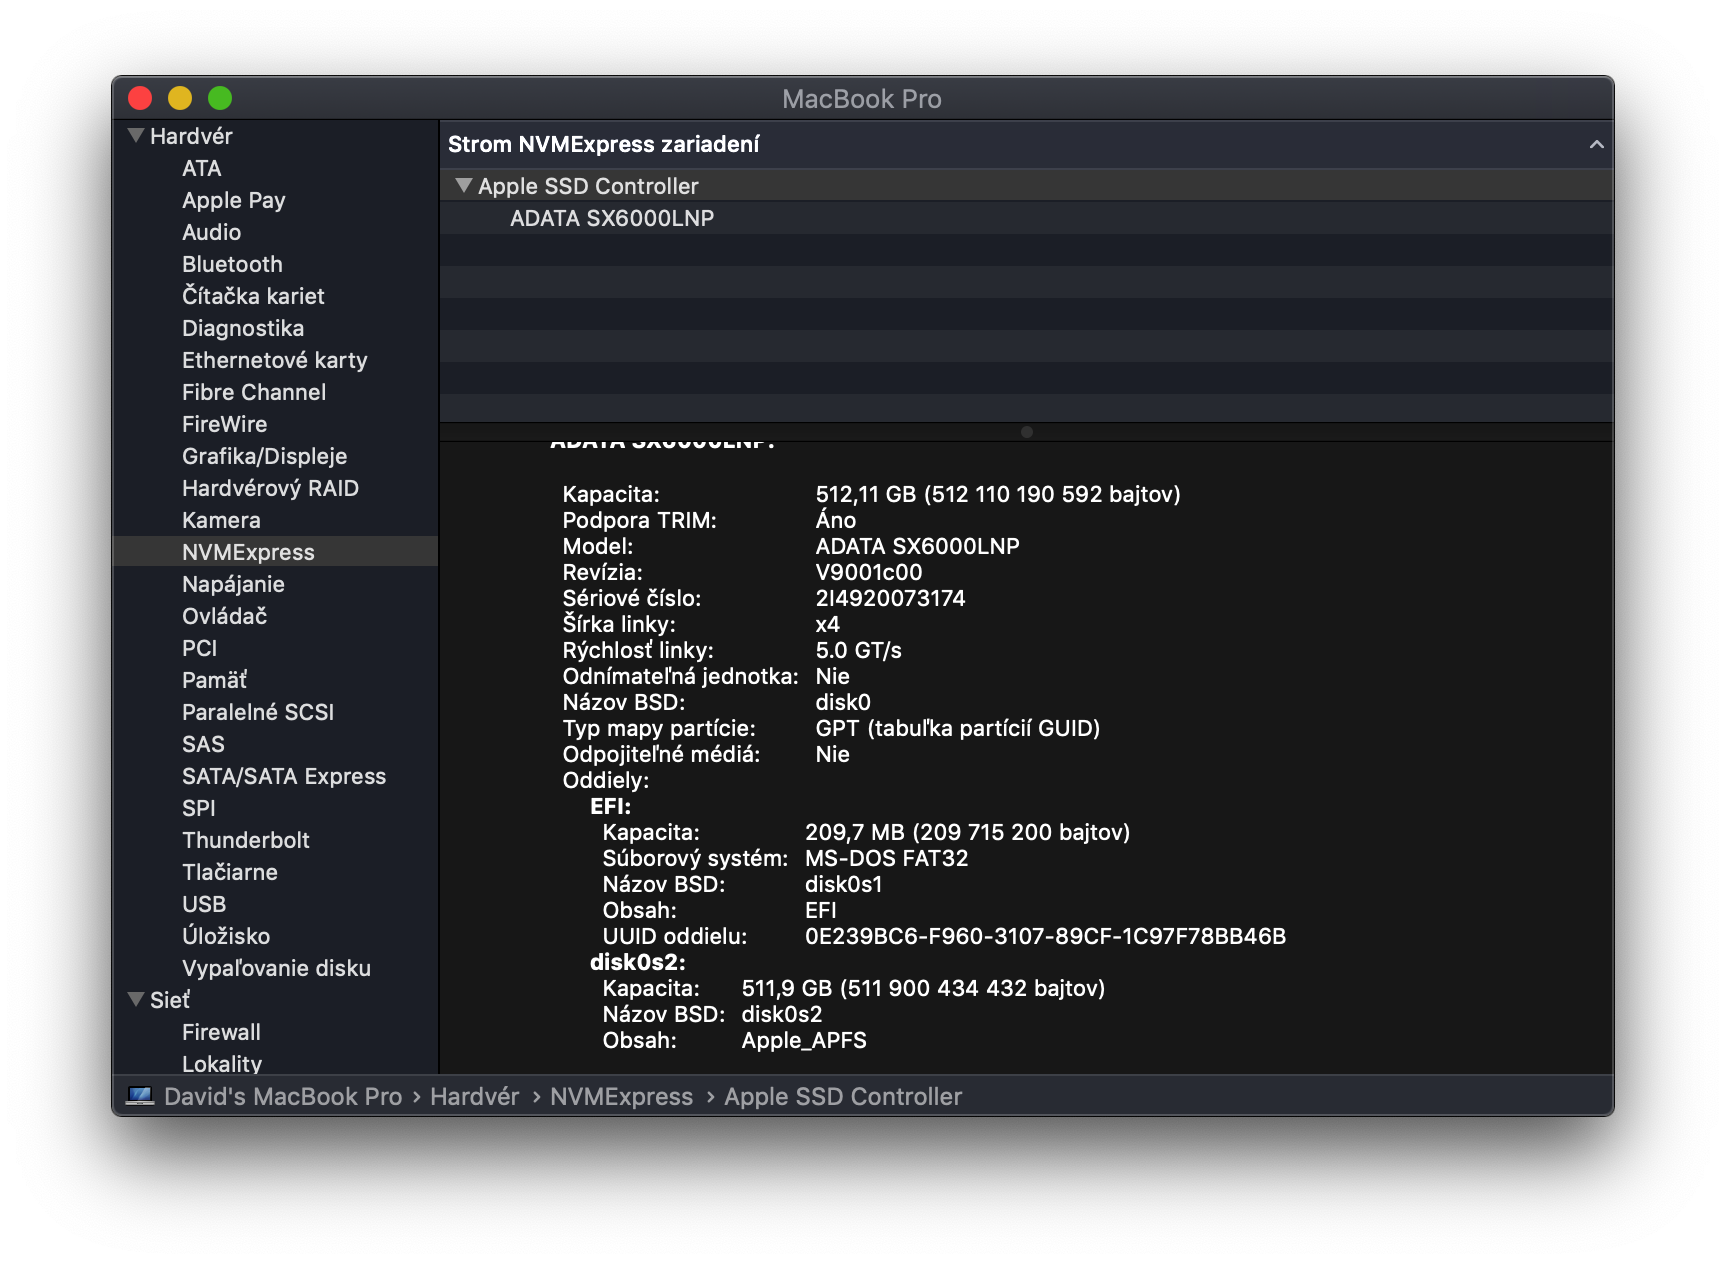Collapse the Hardvér sidebar section

pos(136,135)
